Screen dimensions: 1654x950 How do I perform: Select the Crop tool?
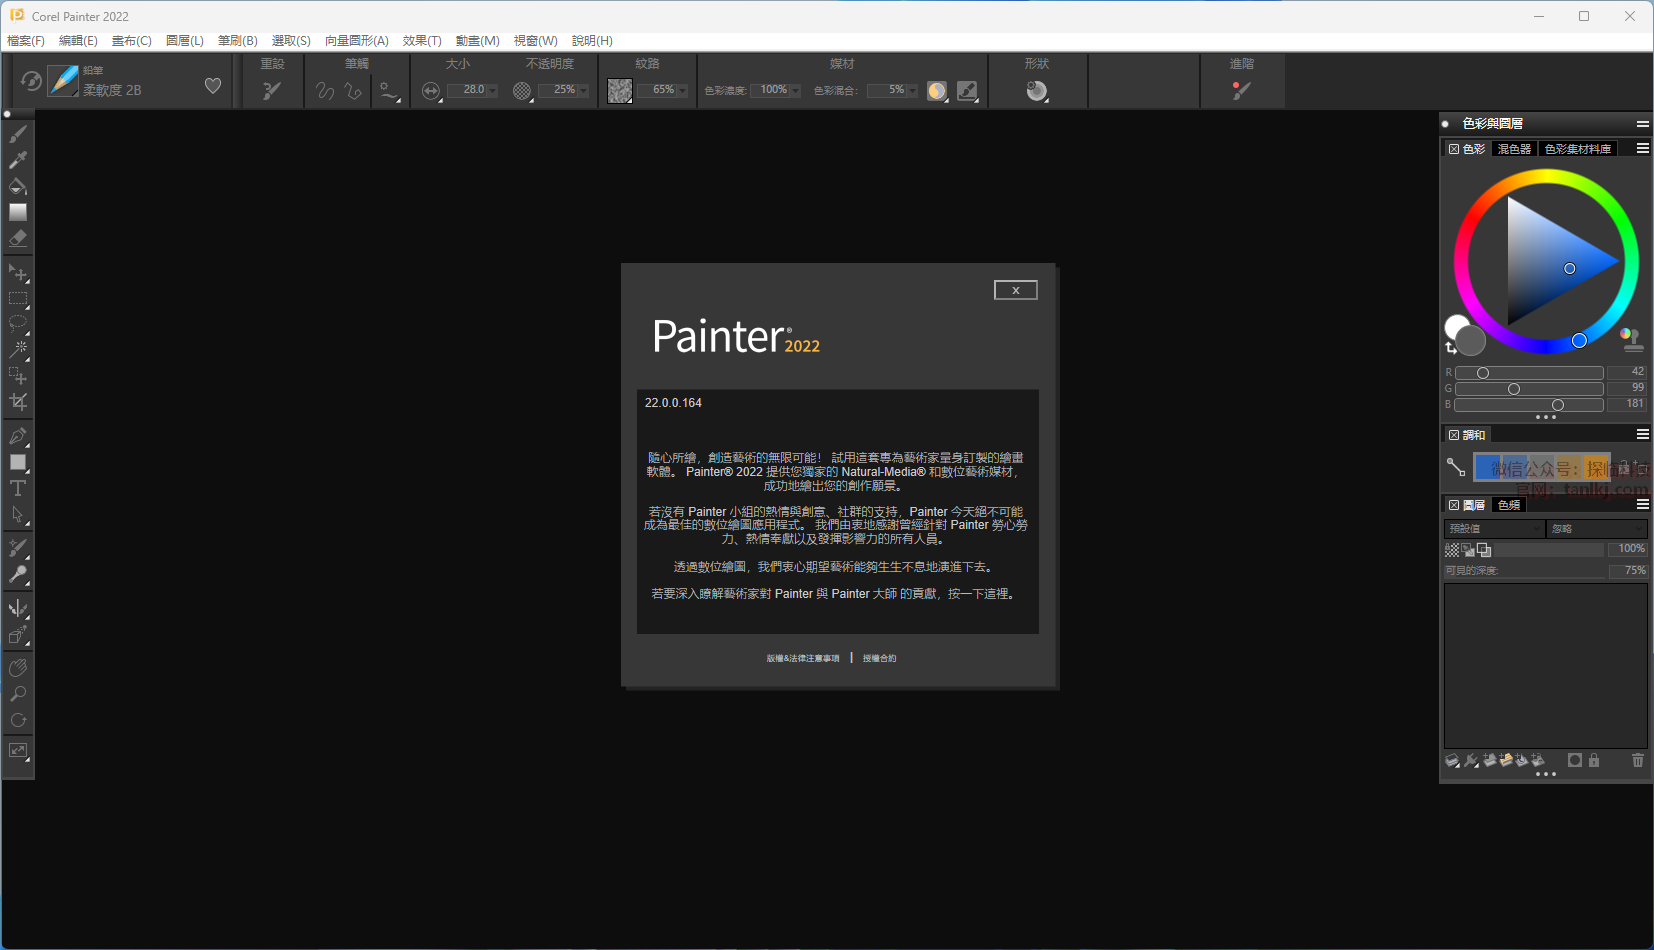(18, 402)
